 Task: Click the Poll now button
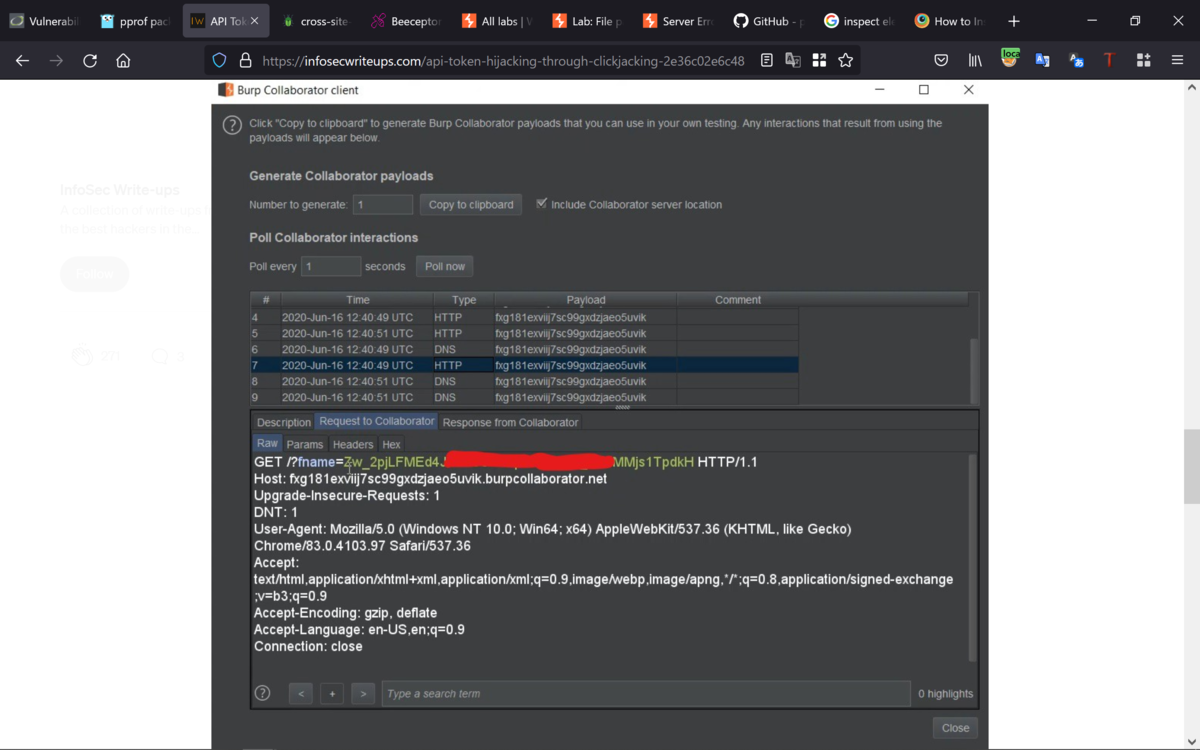[x=445, y=266]
